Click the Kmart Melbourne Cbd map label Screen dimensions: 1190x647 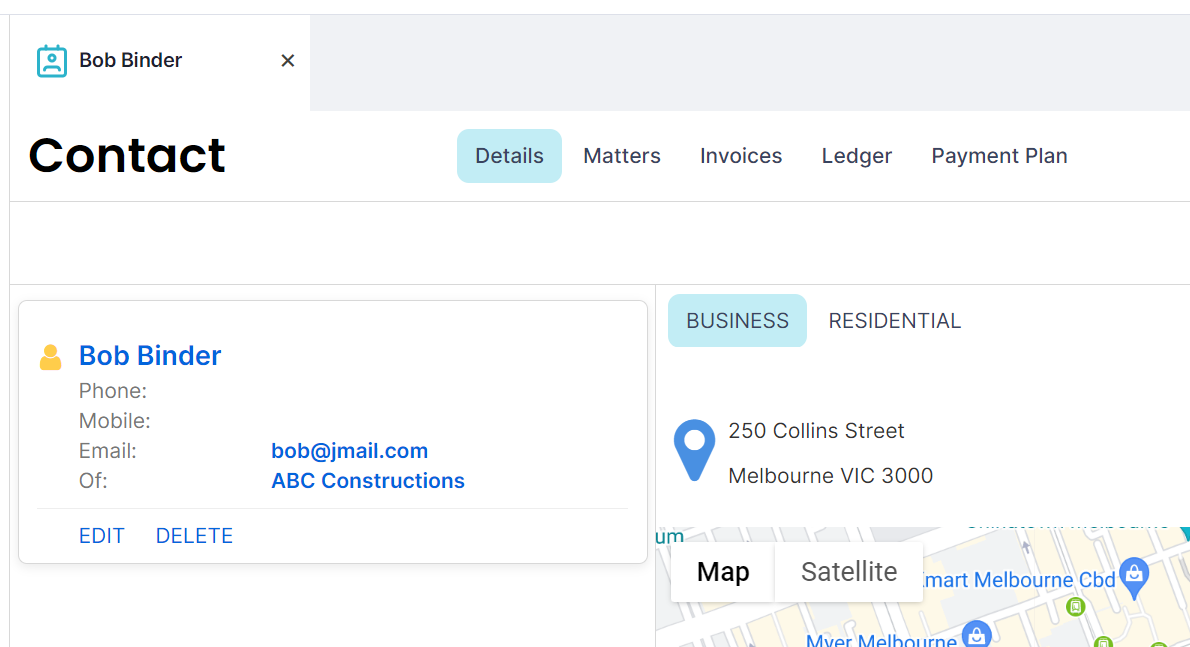1018,580
